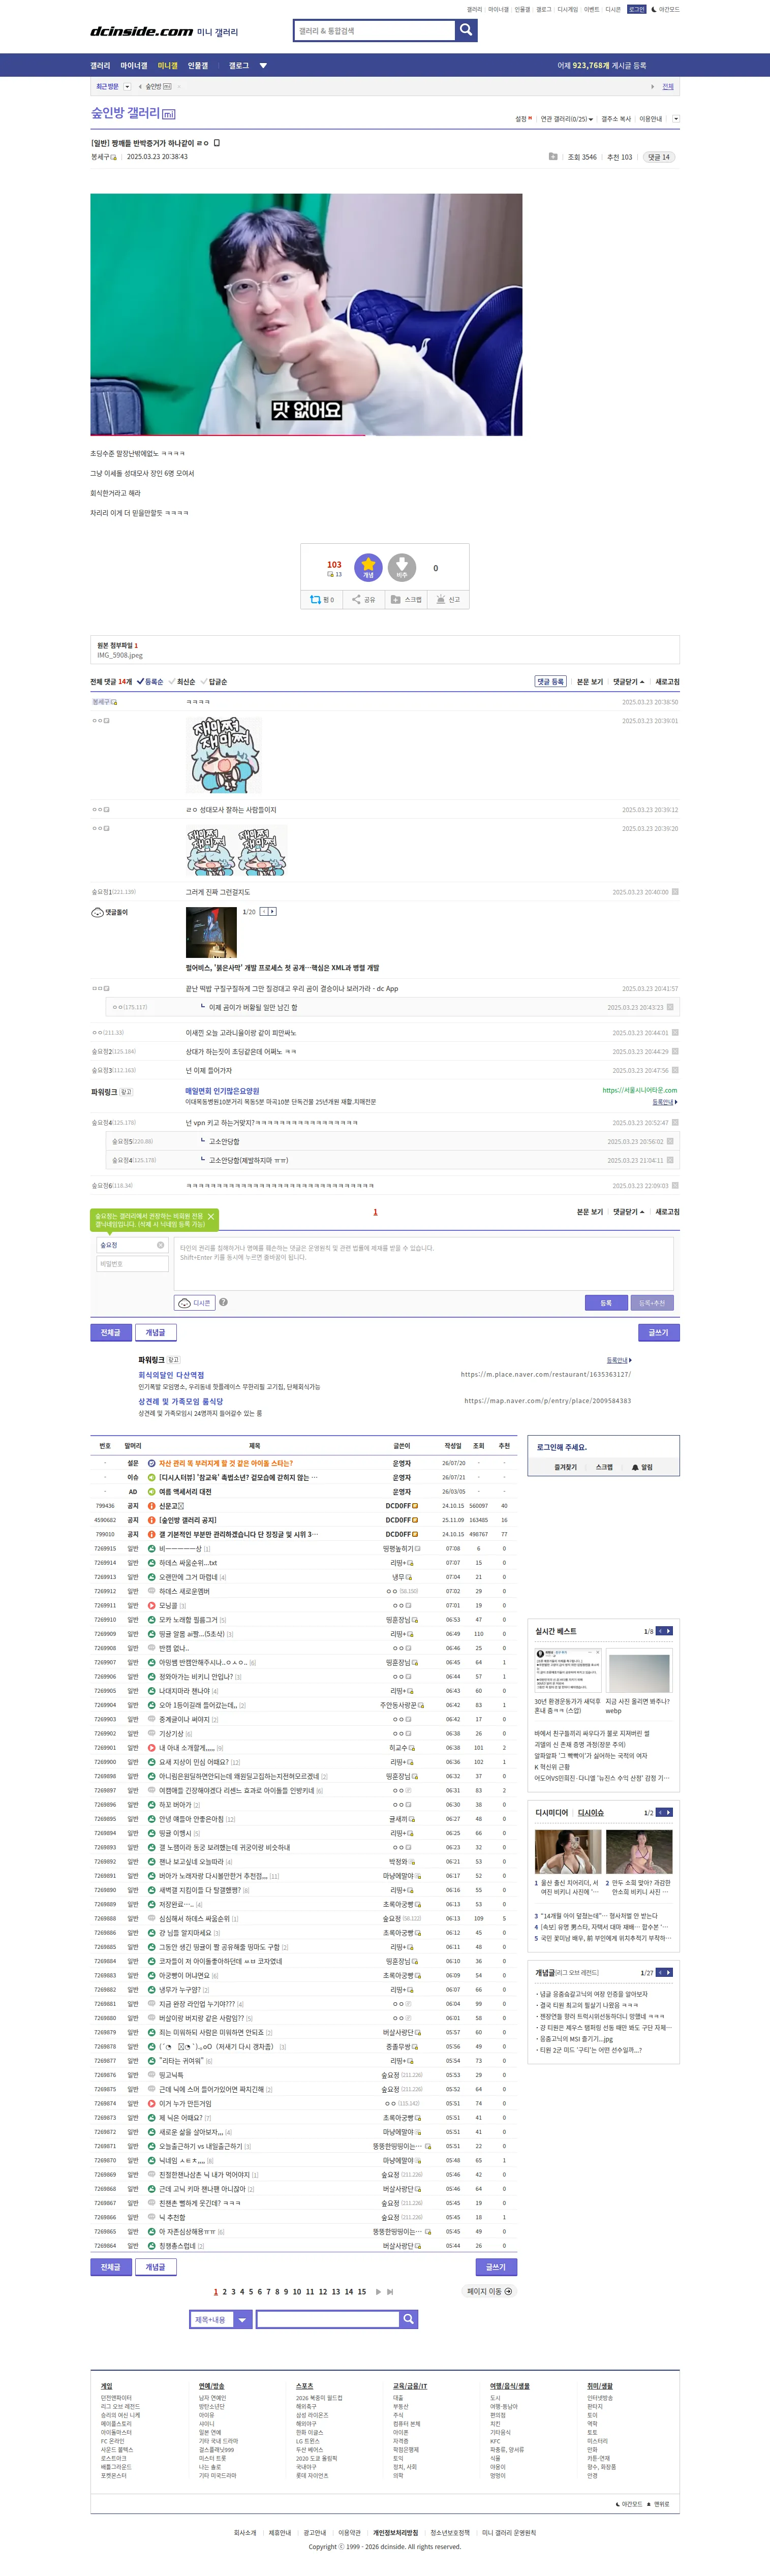
Task: Click the 야간모드 moon icon in top bar
Action: [654, 9]
